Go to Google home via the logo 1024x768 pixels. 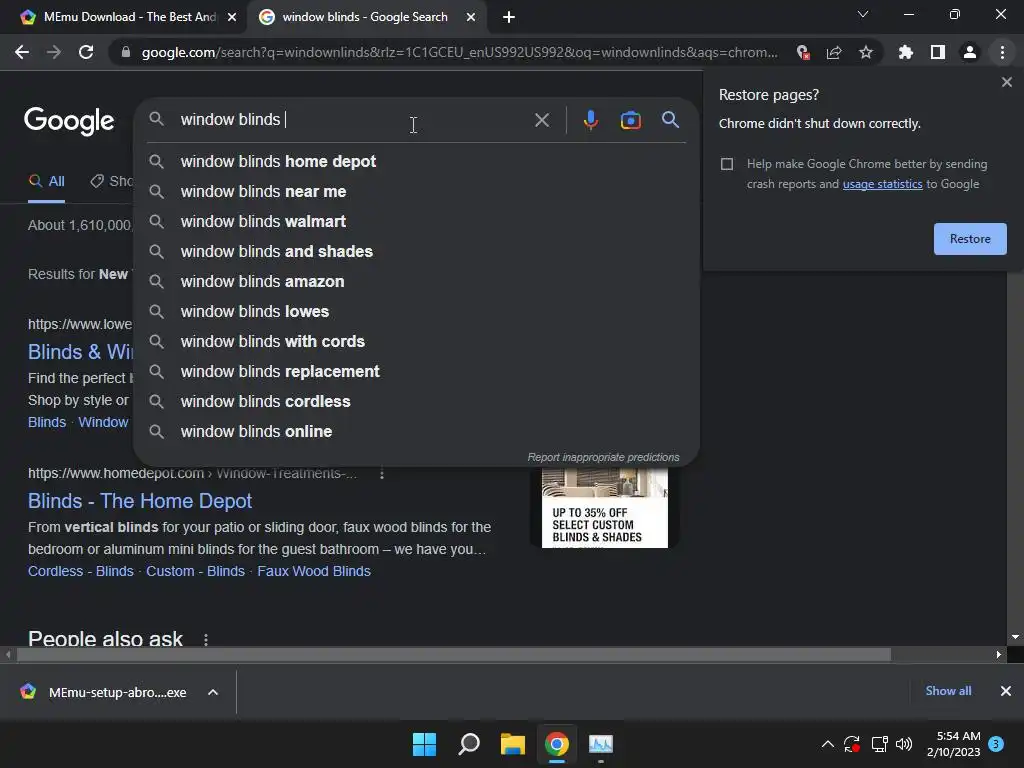[69, 121]
